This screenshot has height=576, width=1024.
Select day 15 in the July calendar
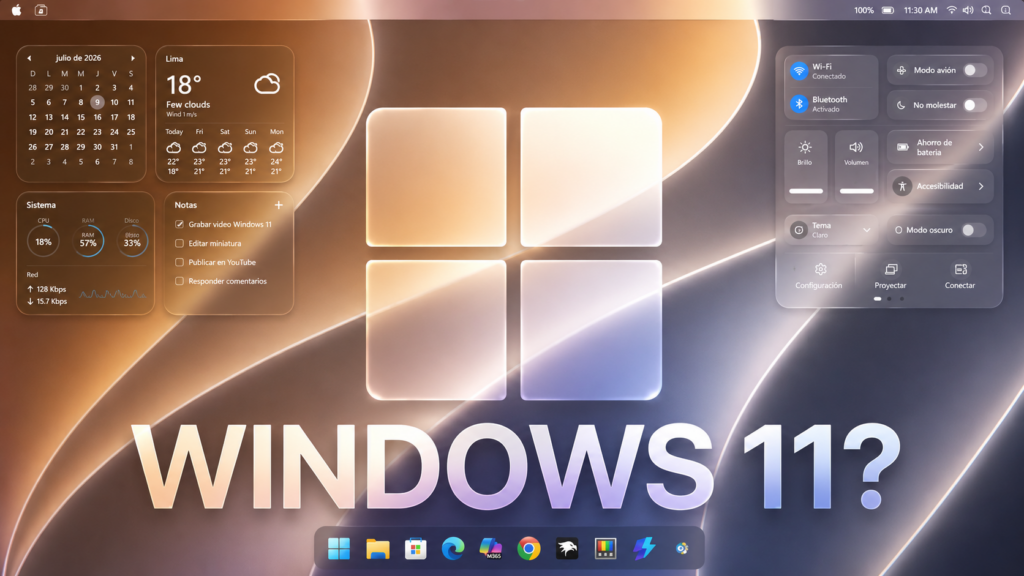tap(81, 118)
